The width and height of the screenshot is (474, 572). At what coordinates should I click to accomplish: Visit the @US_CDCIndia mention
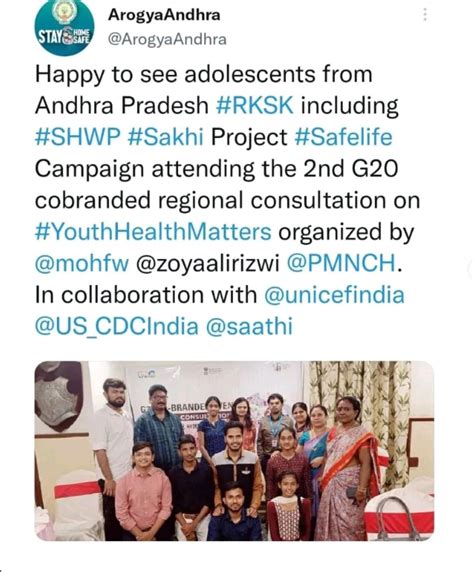(117, 326)
